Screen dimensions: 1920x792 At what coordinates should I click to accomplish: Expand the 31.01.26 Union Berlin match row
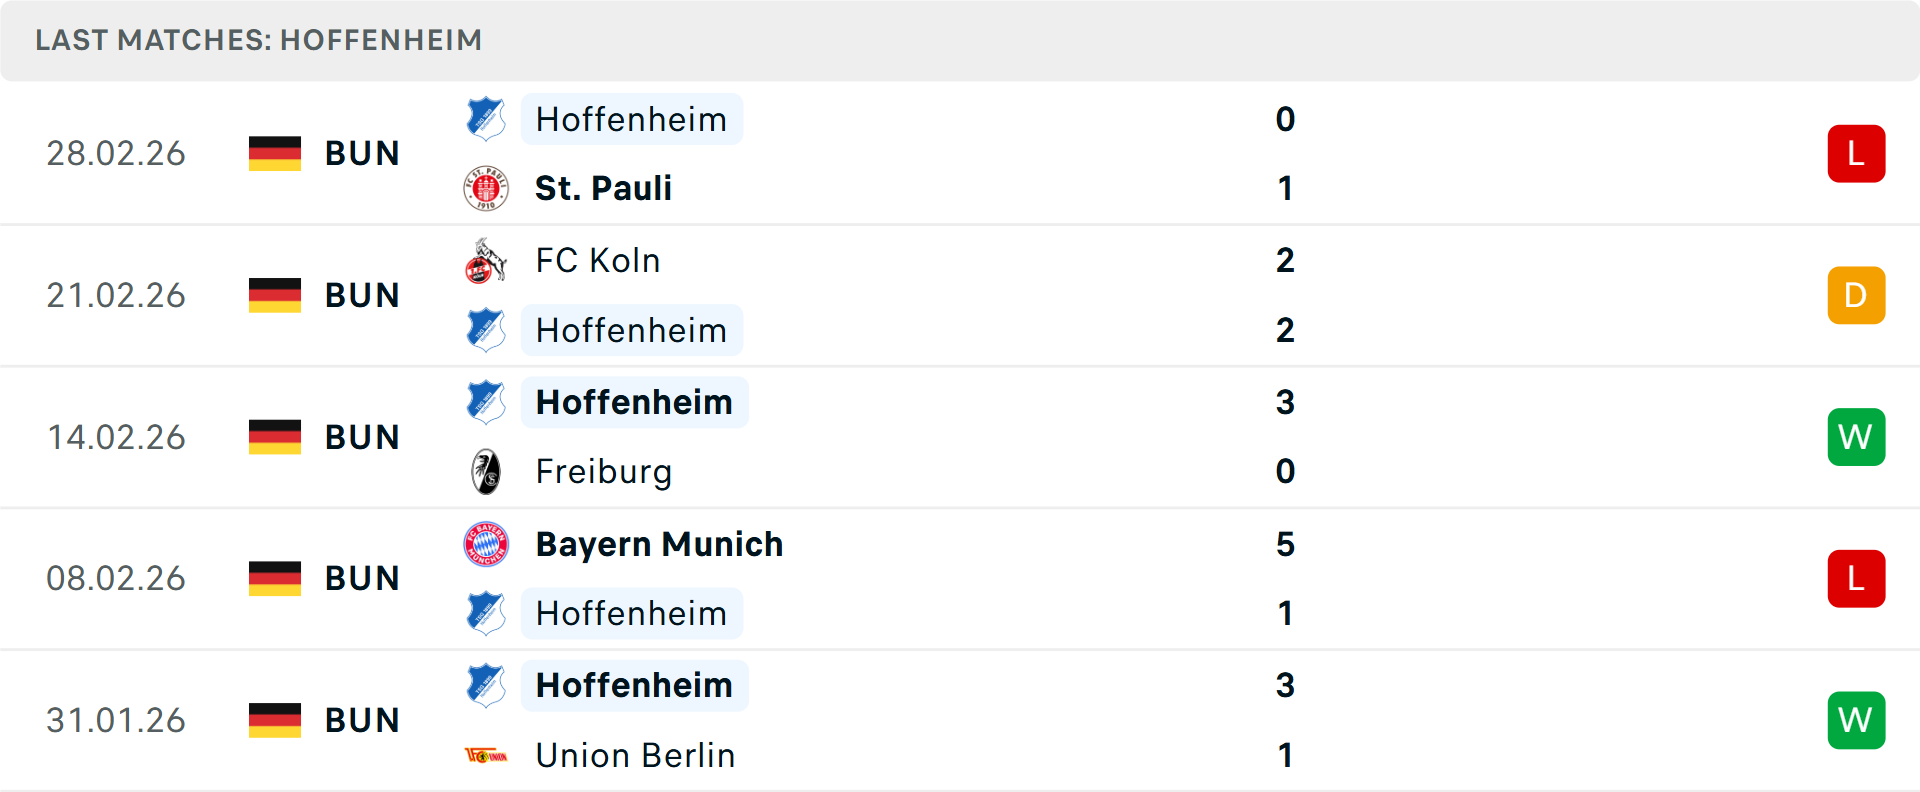960,720
